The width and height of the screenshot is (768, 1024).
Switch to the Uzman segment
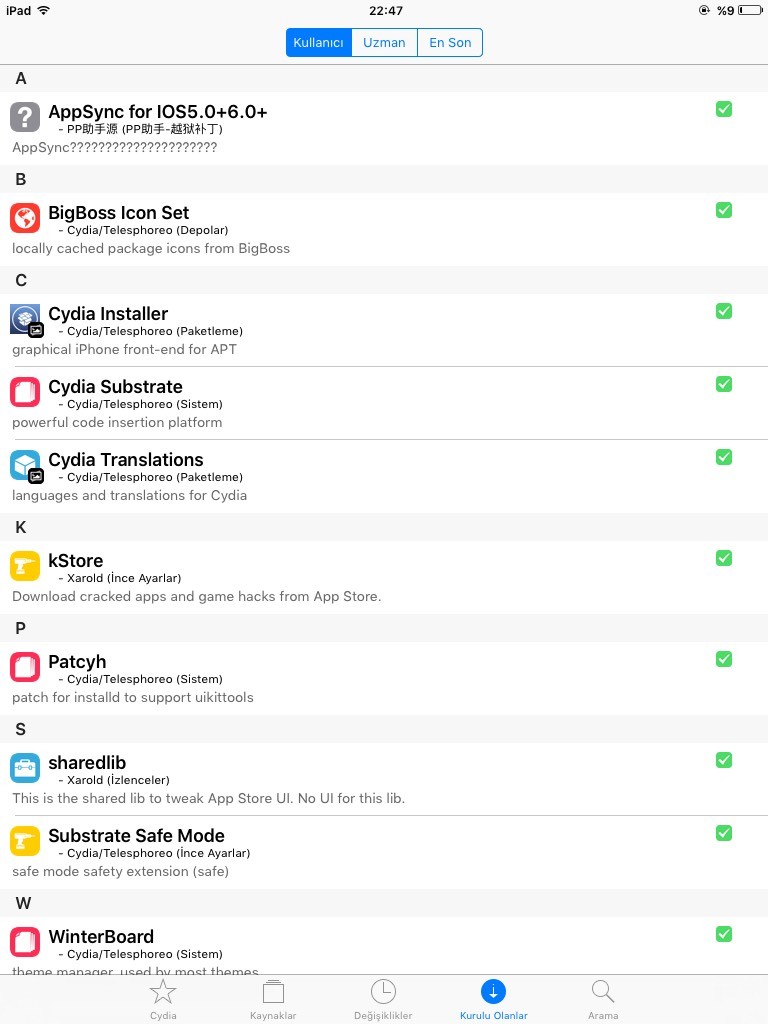[384, 42]
